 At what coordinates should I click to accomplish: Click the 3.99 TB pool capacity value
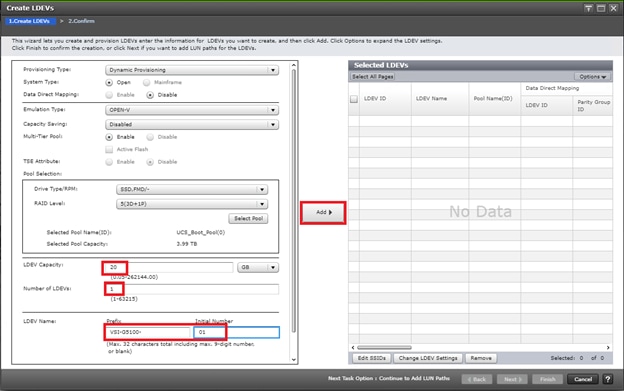(x=187, y=244)
